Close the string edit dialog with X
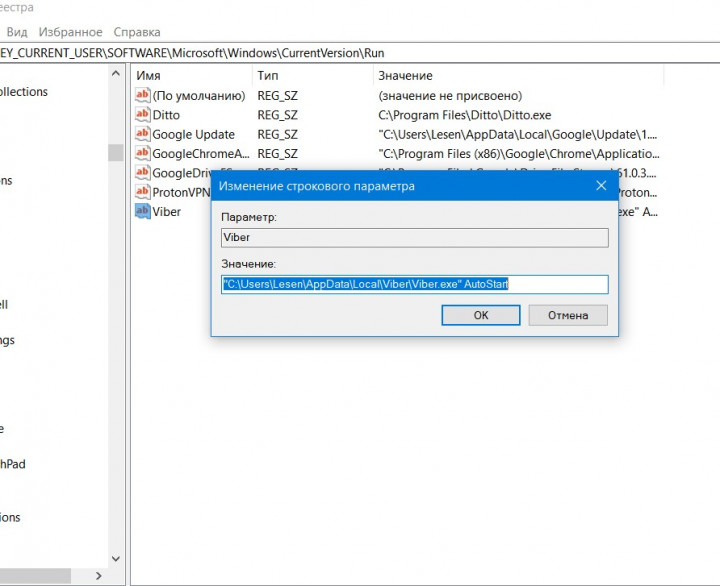This screenshot has width=720, height=586. point(601,186)
